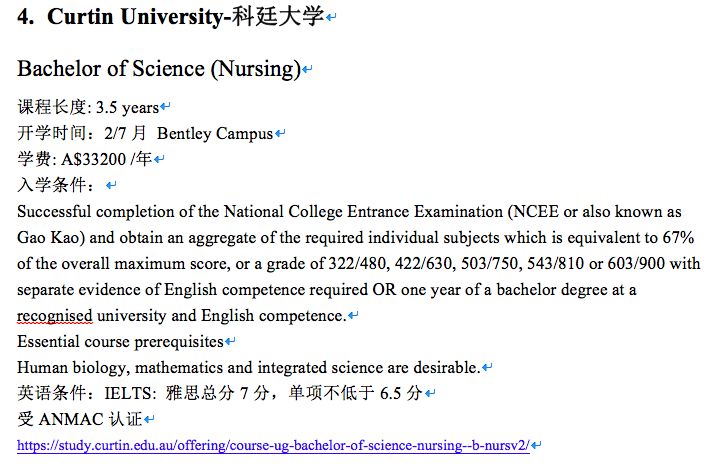Screen dimensions: 716x464
Task: Click the 67% figure in the paragraph
Action: 679,238
